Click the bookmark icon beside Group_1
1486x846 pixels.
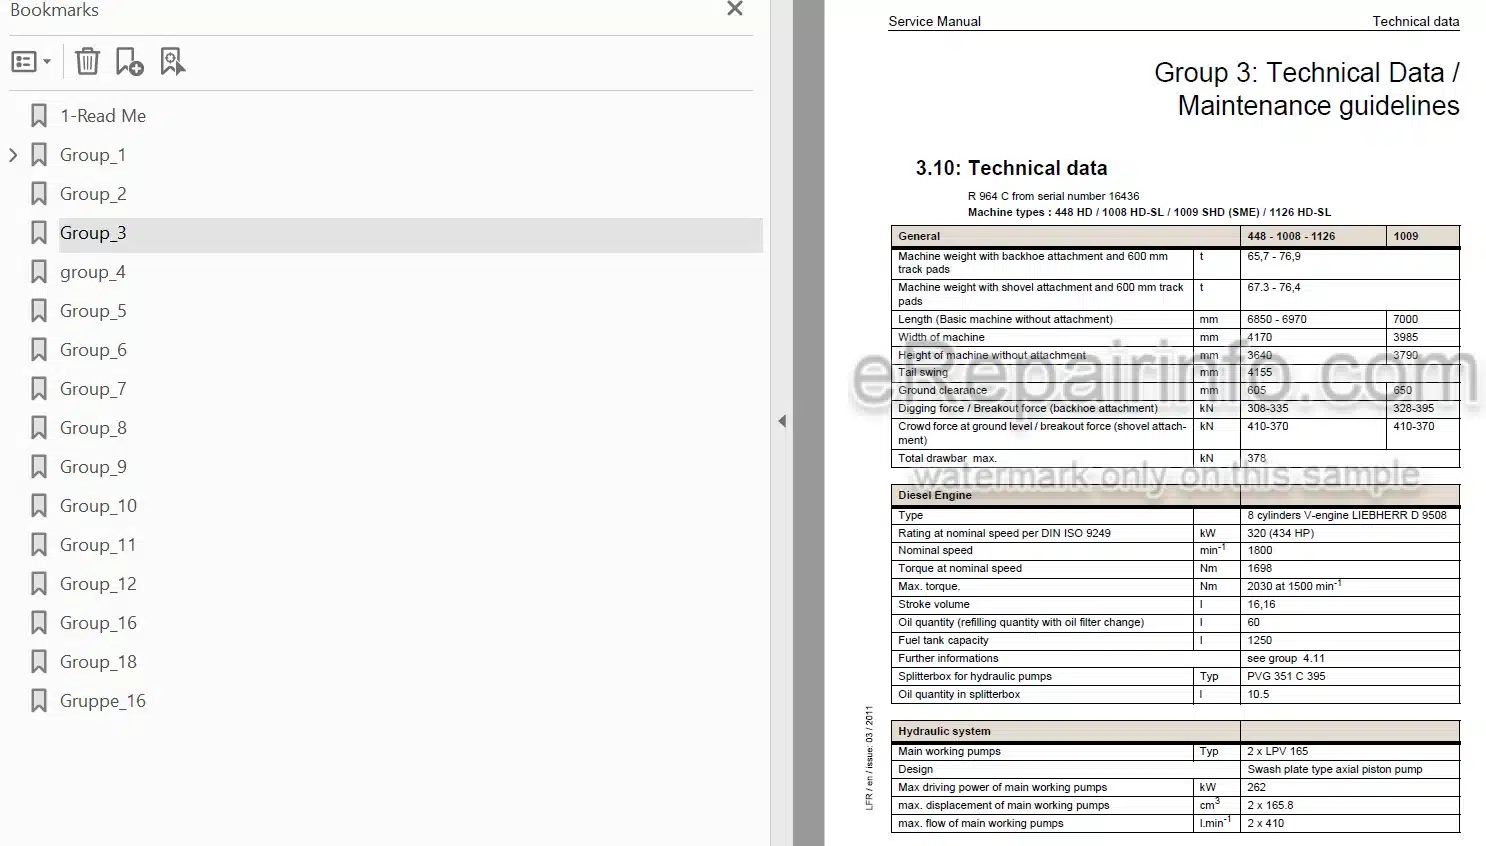pos(39,155)
